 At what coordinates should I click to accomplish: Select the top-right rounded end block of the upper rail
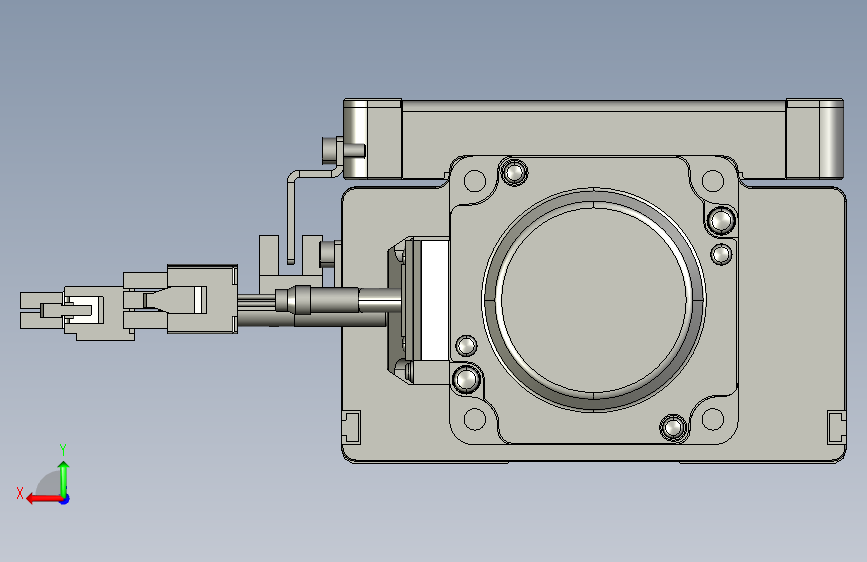[x=814, y=139]
